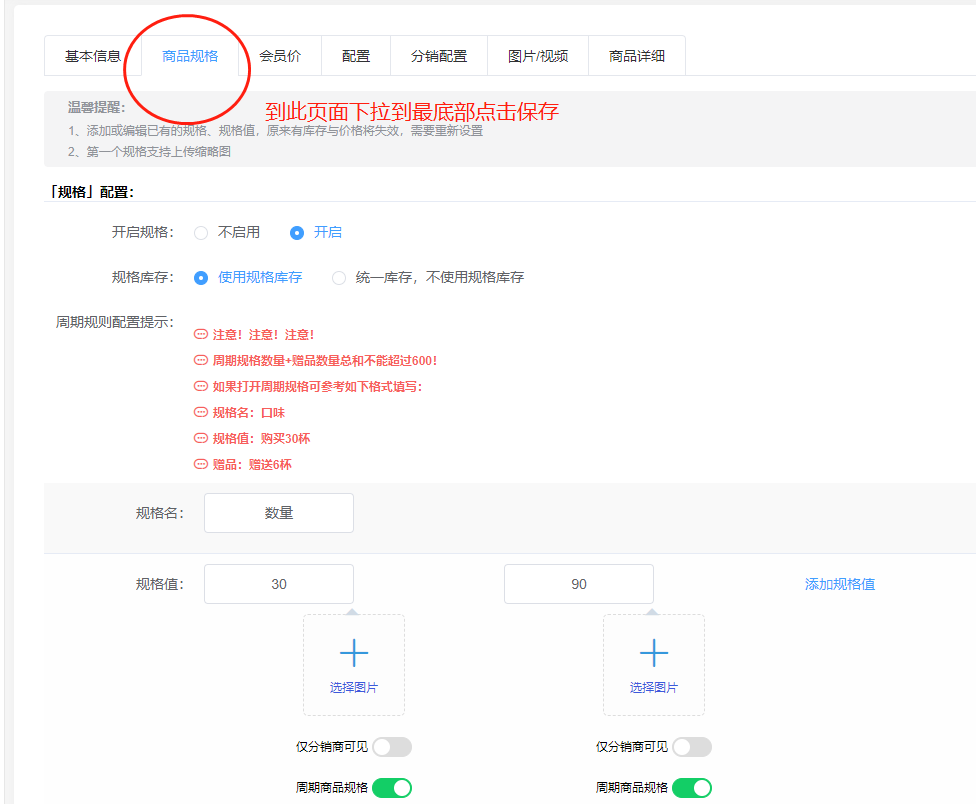
Task: Click 选择图片 label under the 90 value
Action: tap(654, 687)
